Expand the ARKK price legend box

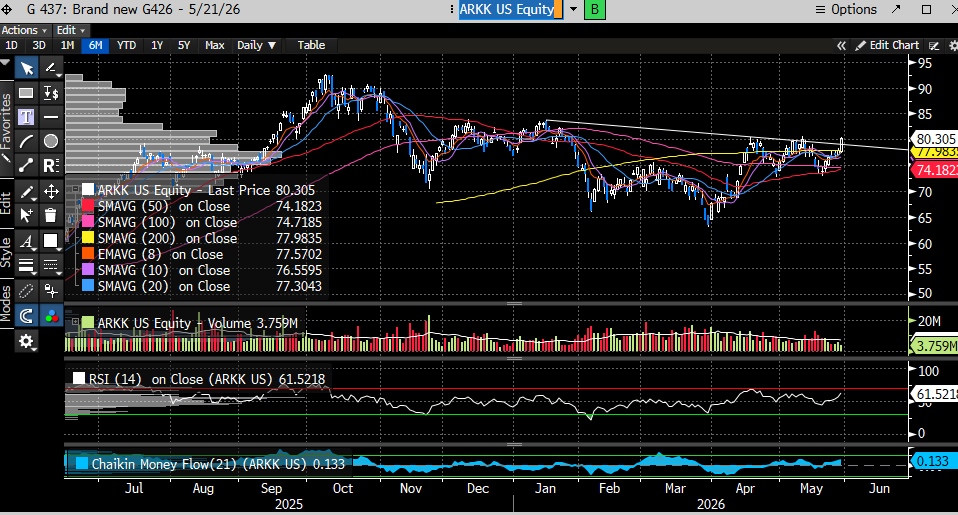coord(76,190)
